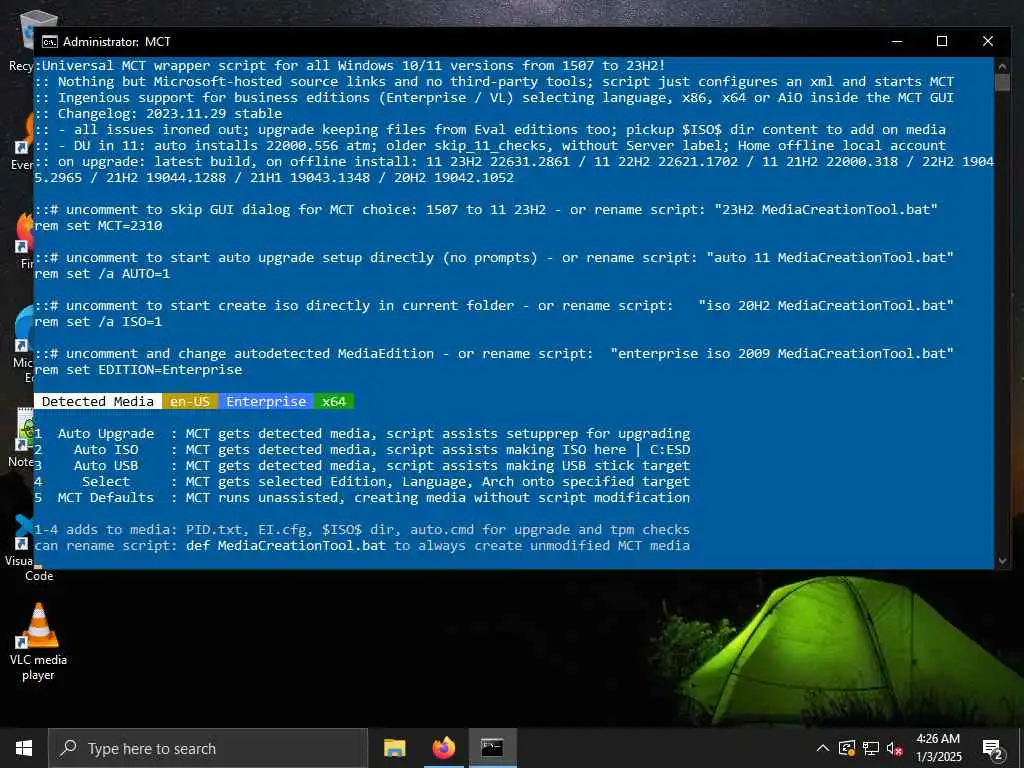Click the 'rem set /a ISO=1' line

click(x=99, y=321)
